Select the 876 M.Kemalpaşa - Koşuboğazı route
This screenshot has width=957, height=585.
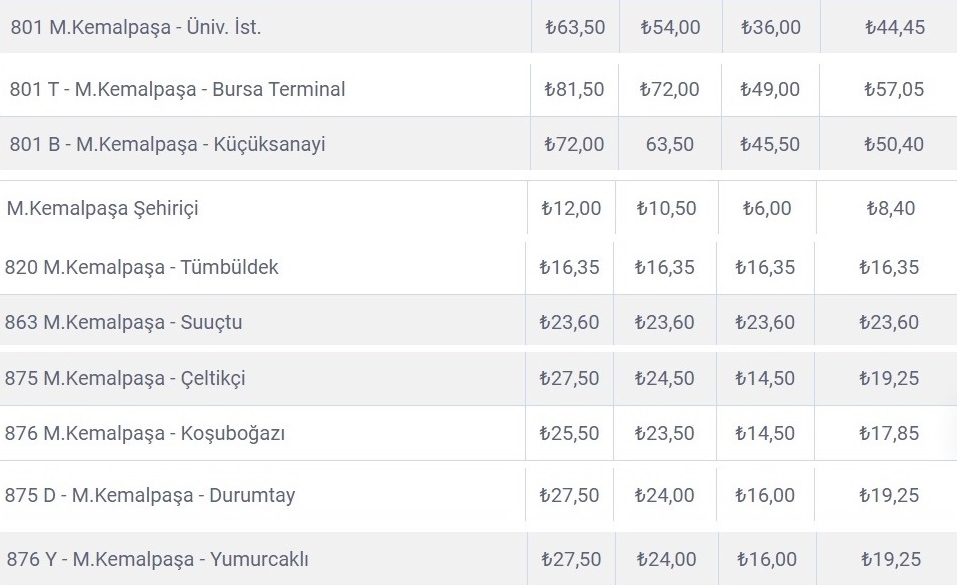pyautogui.click(x=145, y=433)
